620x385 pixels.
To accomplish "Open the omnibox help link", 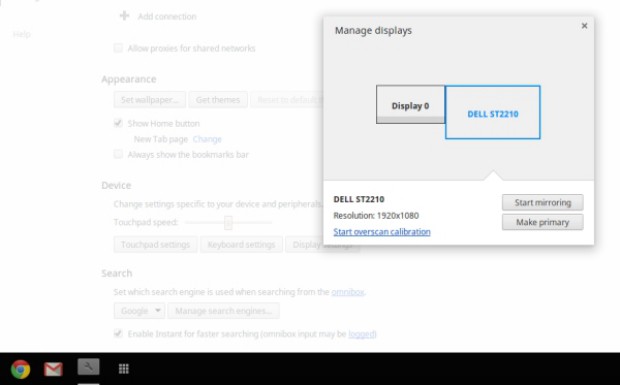I will (348, 292).
